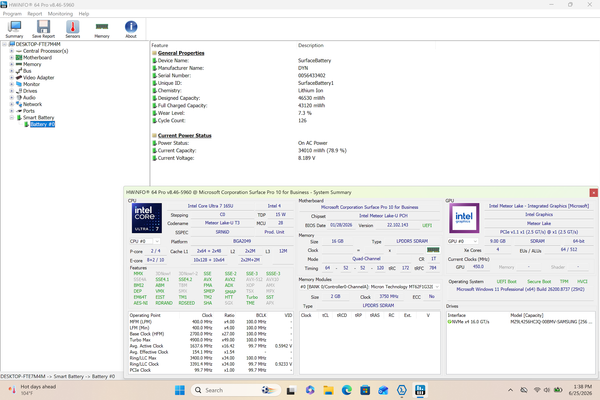Click the Smart Battery green icon
The image size is (600, 400).
tap(19, 118)
